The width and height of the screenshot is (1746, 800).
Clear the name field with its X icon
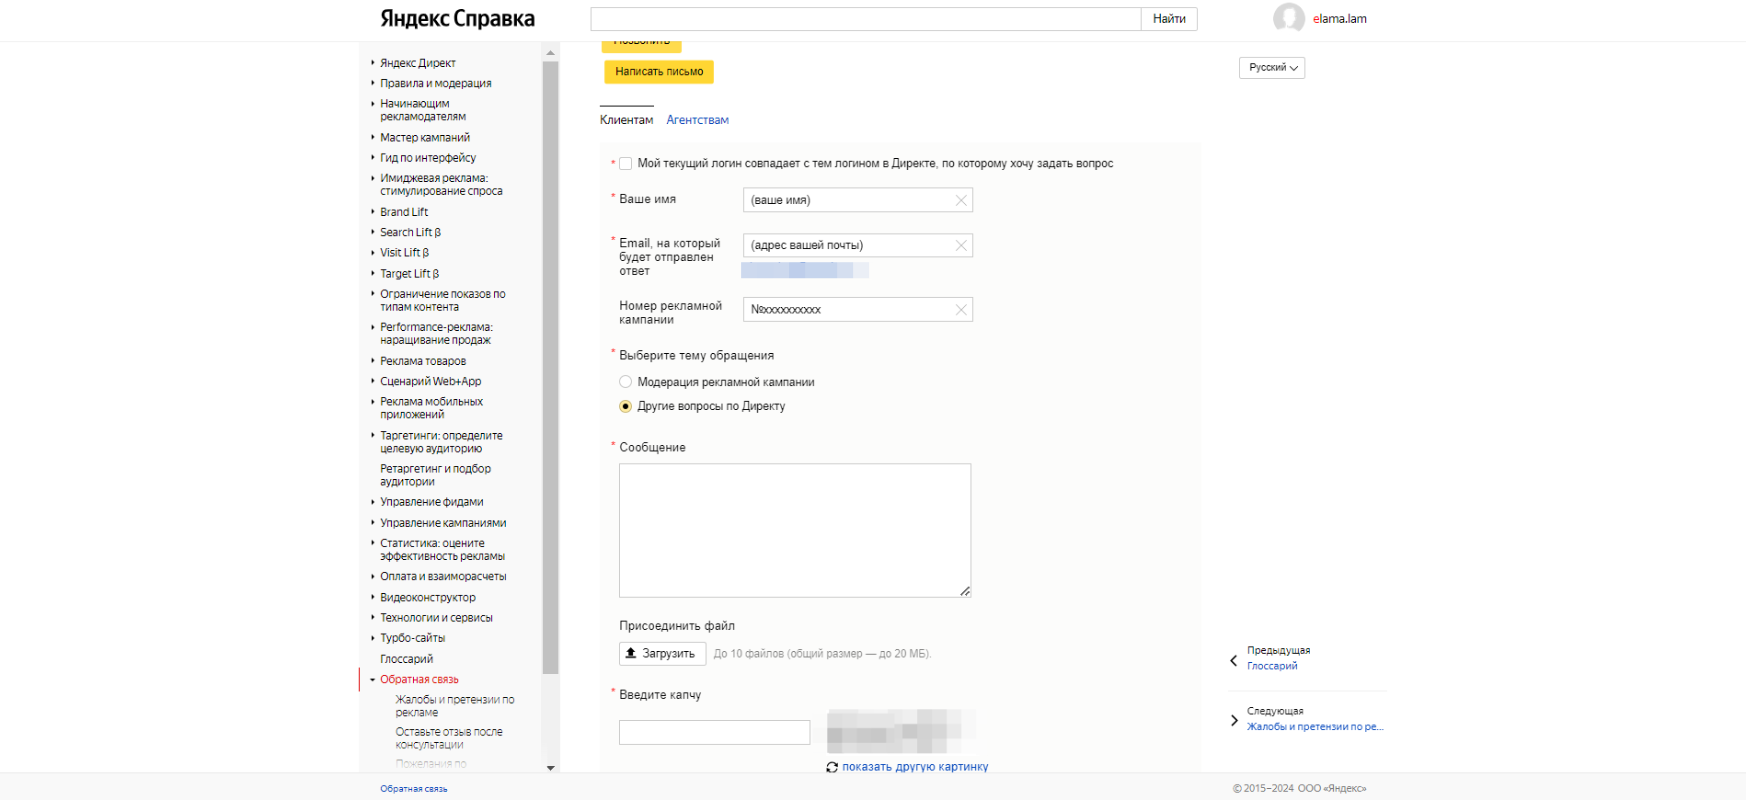pyautogui.click(x=961, y=200)
